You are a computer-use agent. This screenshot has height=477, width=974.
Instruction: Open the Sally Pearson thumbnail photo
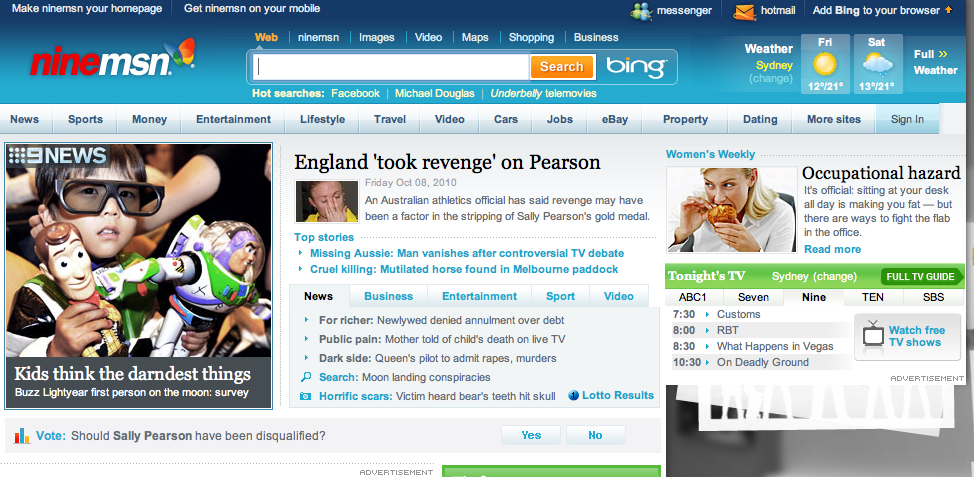[x=327, y=201]
